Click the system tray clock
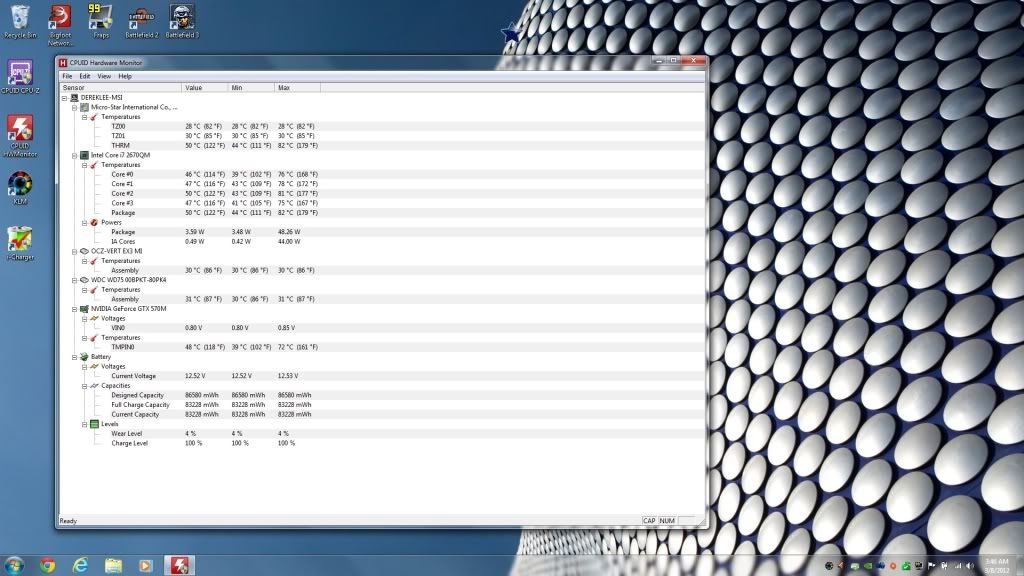Viewport: 1024px width, 576px height. pyautogui.click(x=997, y=566)
